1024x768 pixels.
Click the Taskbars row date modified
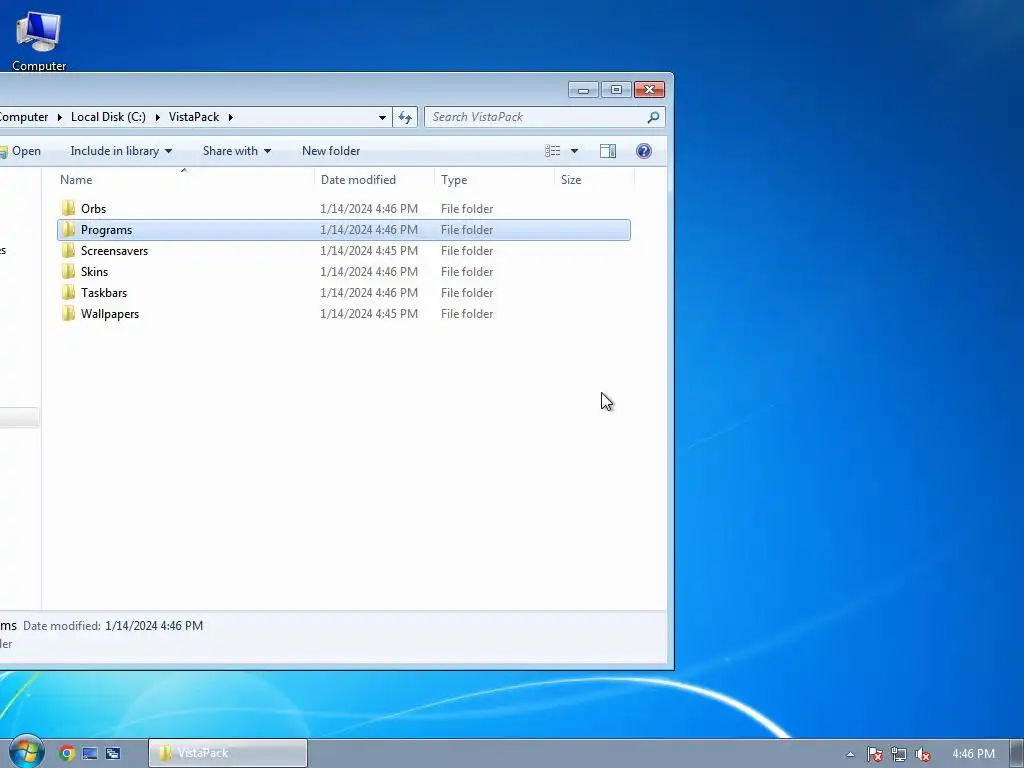(x=369, y=293)
